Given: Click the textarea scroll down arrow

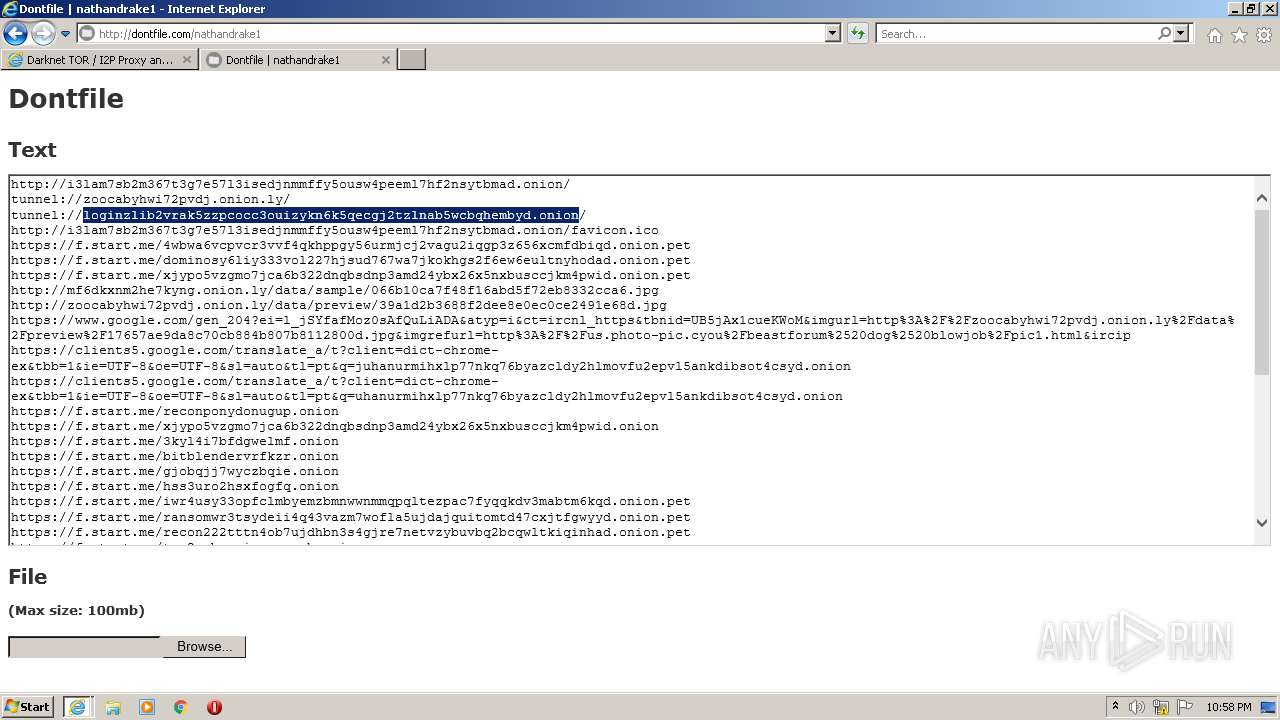Looking at the screenshot, I should [x=1261, y=523].
